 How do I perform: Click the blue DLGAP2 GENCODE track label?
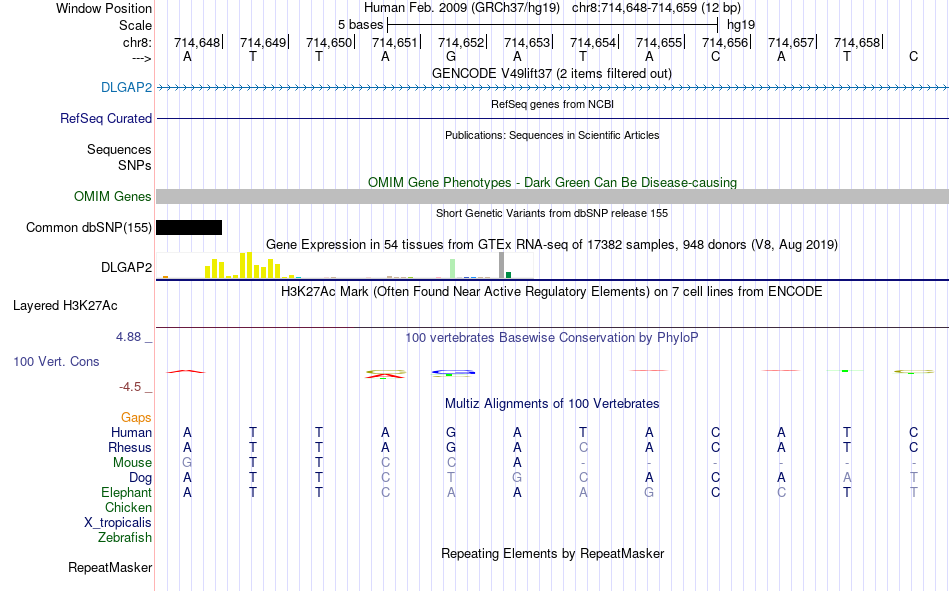click(126, 87)
